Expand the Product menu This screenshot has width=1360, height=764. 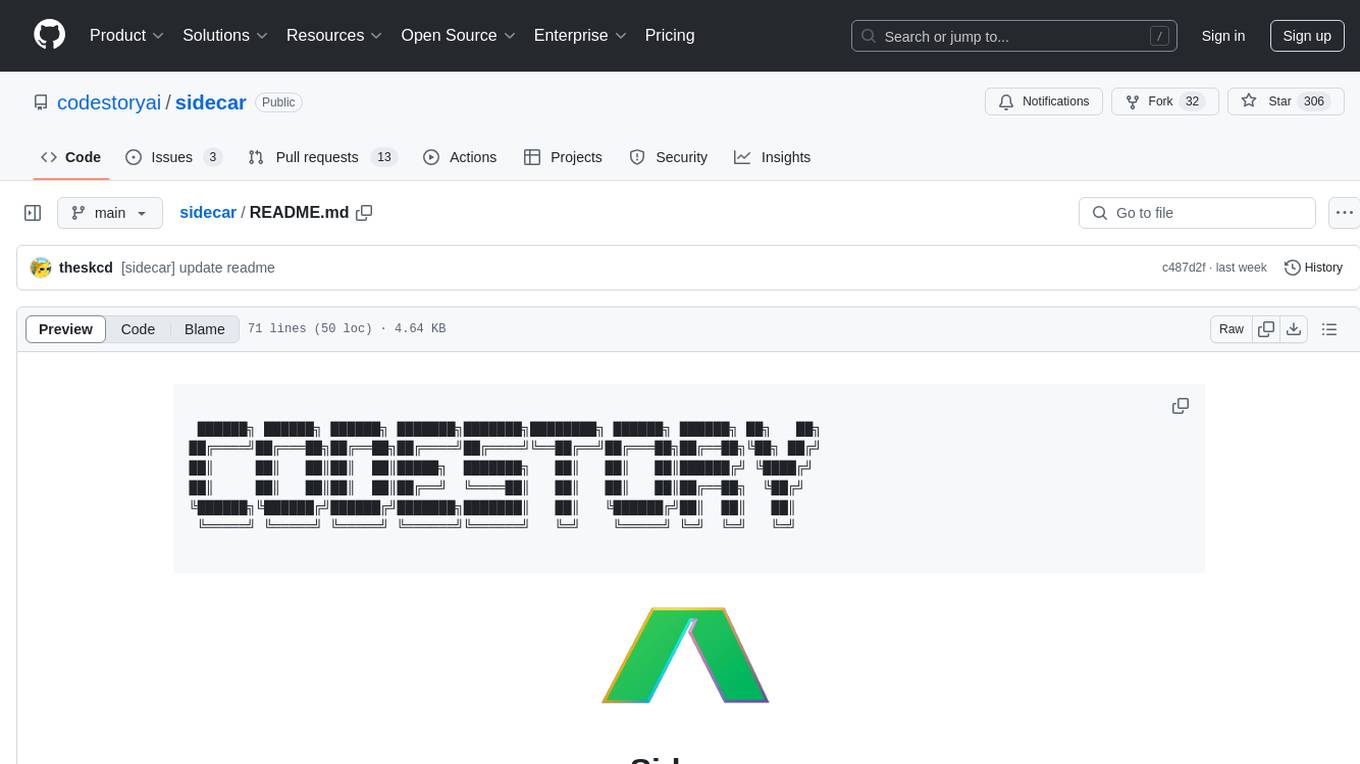click(126, 35)
